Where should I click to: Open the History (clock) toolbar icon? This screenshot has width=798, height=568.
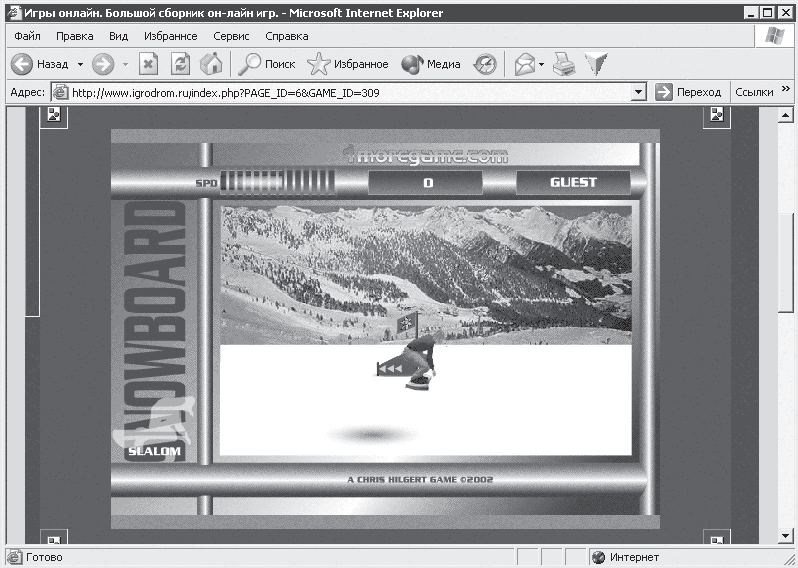pyautogui.click(x=485, y=64)
